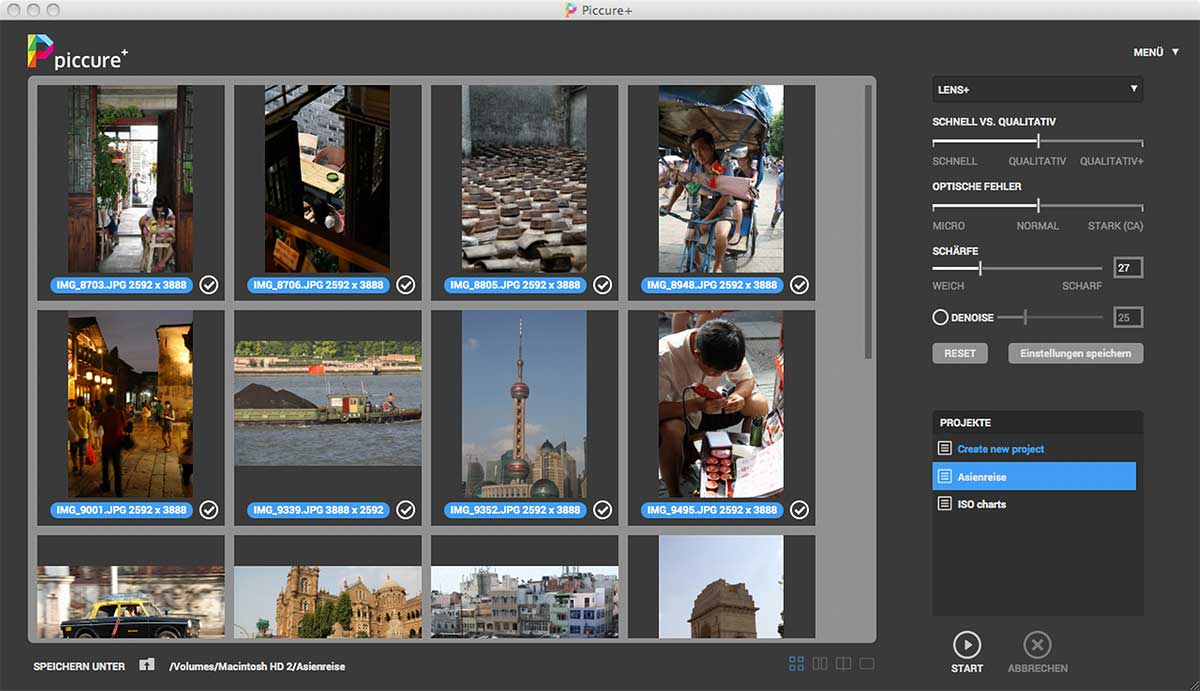This screenshot has width=1200, height=691.
Task: Click the START play icon
Action: click(966, 644)
